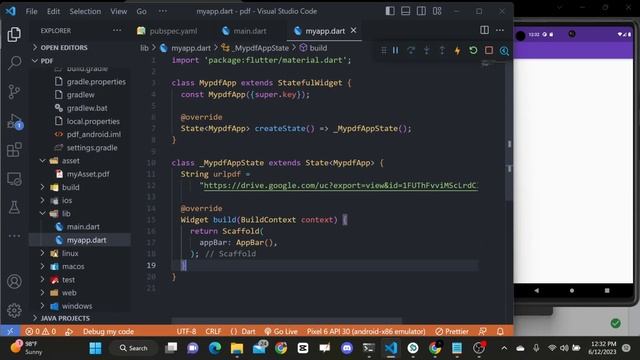Open the Explorer view in activity bar
This screenshot has height=360, width=640.
pyautogui.click(x=14, y=34)
